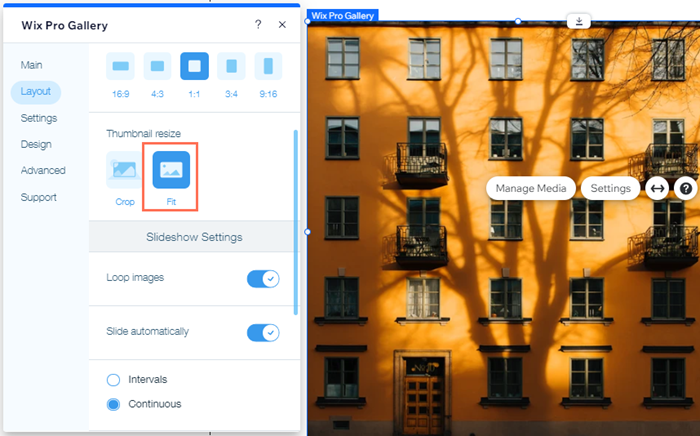Choose the 1:1 square ratio icon
The height and width of the screenshot is (436, 700).
pos(194,66)
